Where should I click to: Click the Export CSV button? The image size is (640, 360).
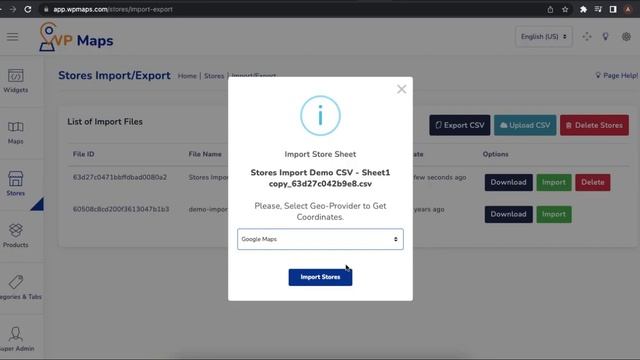tap(460, 125)
